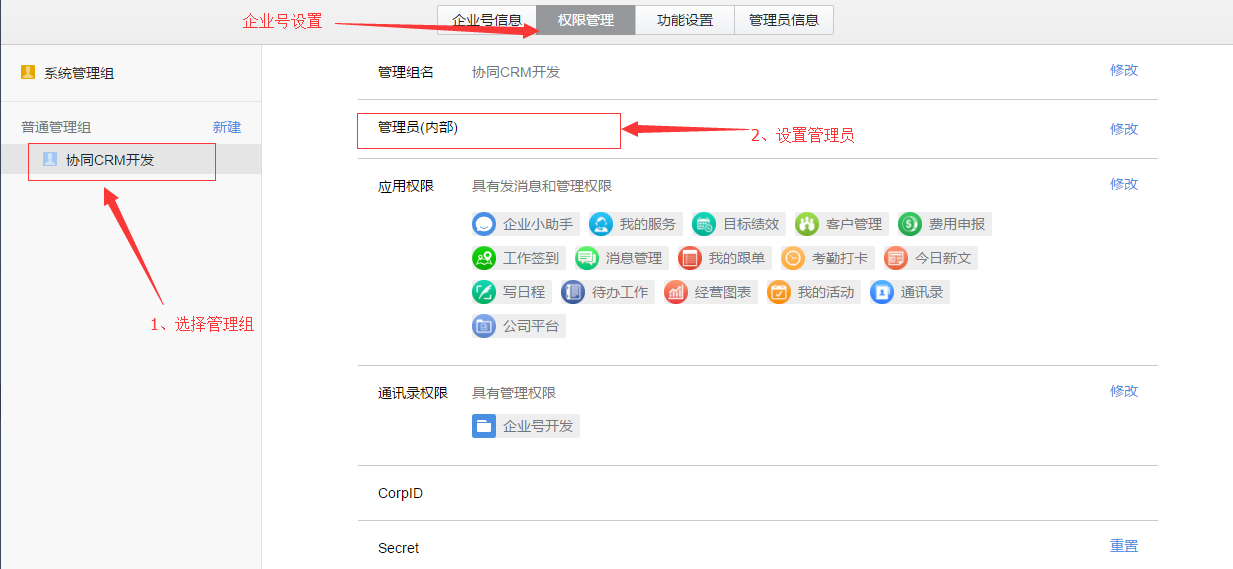This screenshot has height=569, width=1233.
Task: Select the 我的服务 app icon
Action: point(601,224)
